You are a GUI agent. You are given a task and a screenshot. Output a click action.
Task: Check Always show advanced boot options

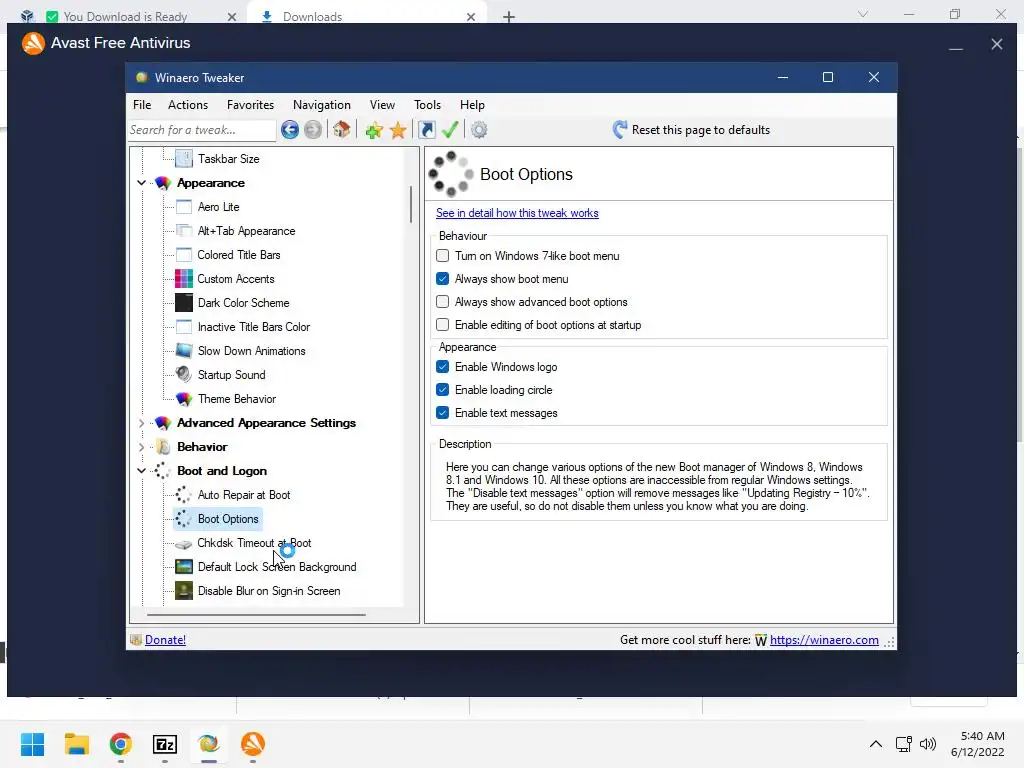click(443, 302)
